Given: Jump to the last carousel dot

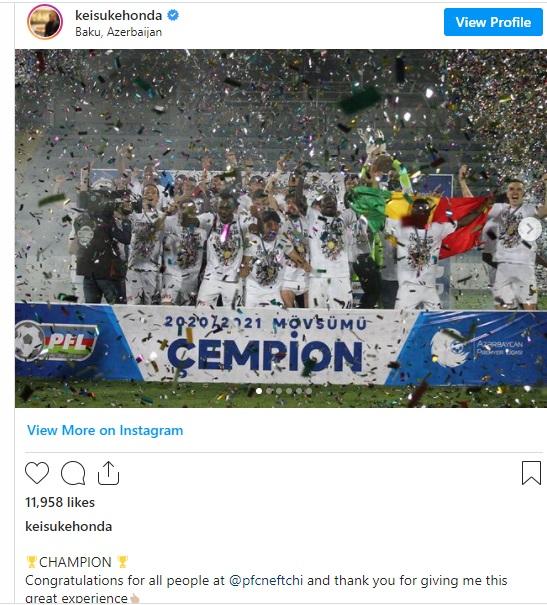Looking at the screenshot, I should 309,391.
